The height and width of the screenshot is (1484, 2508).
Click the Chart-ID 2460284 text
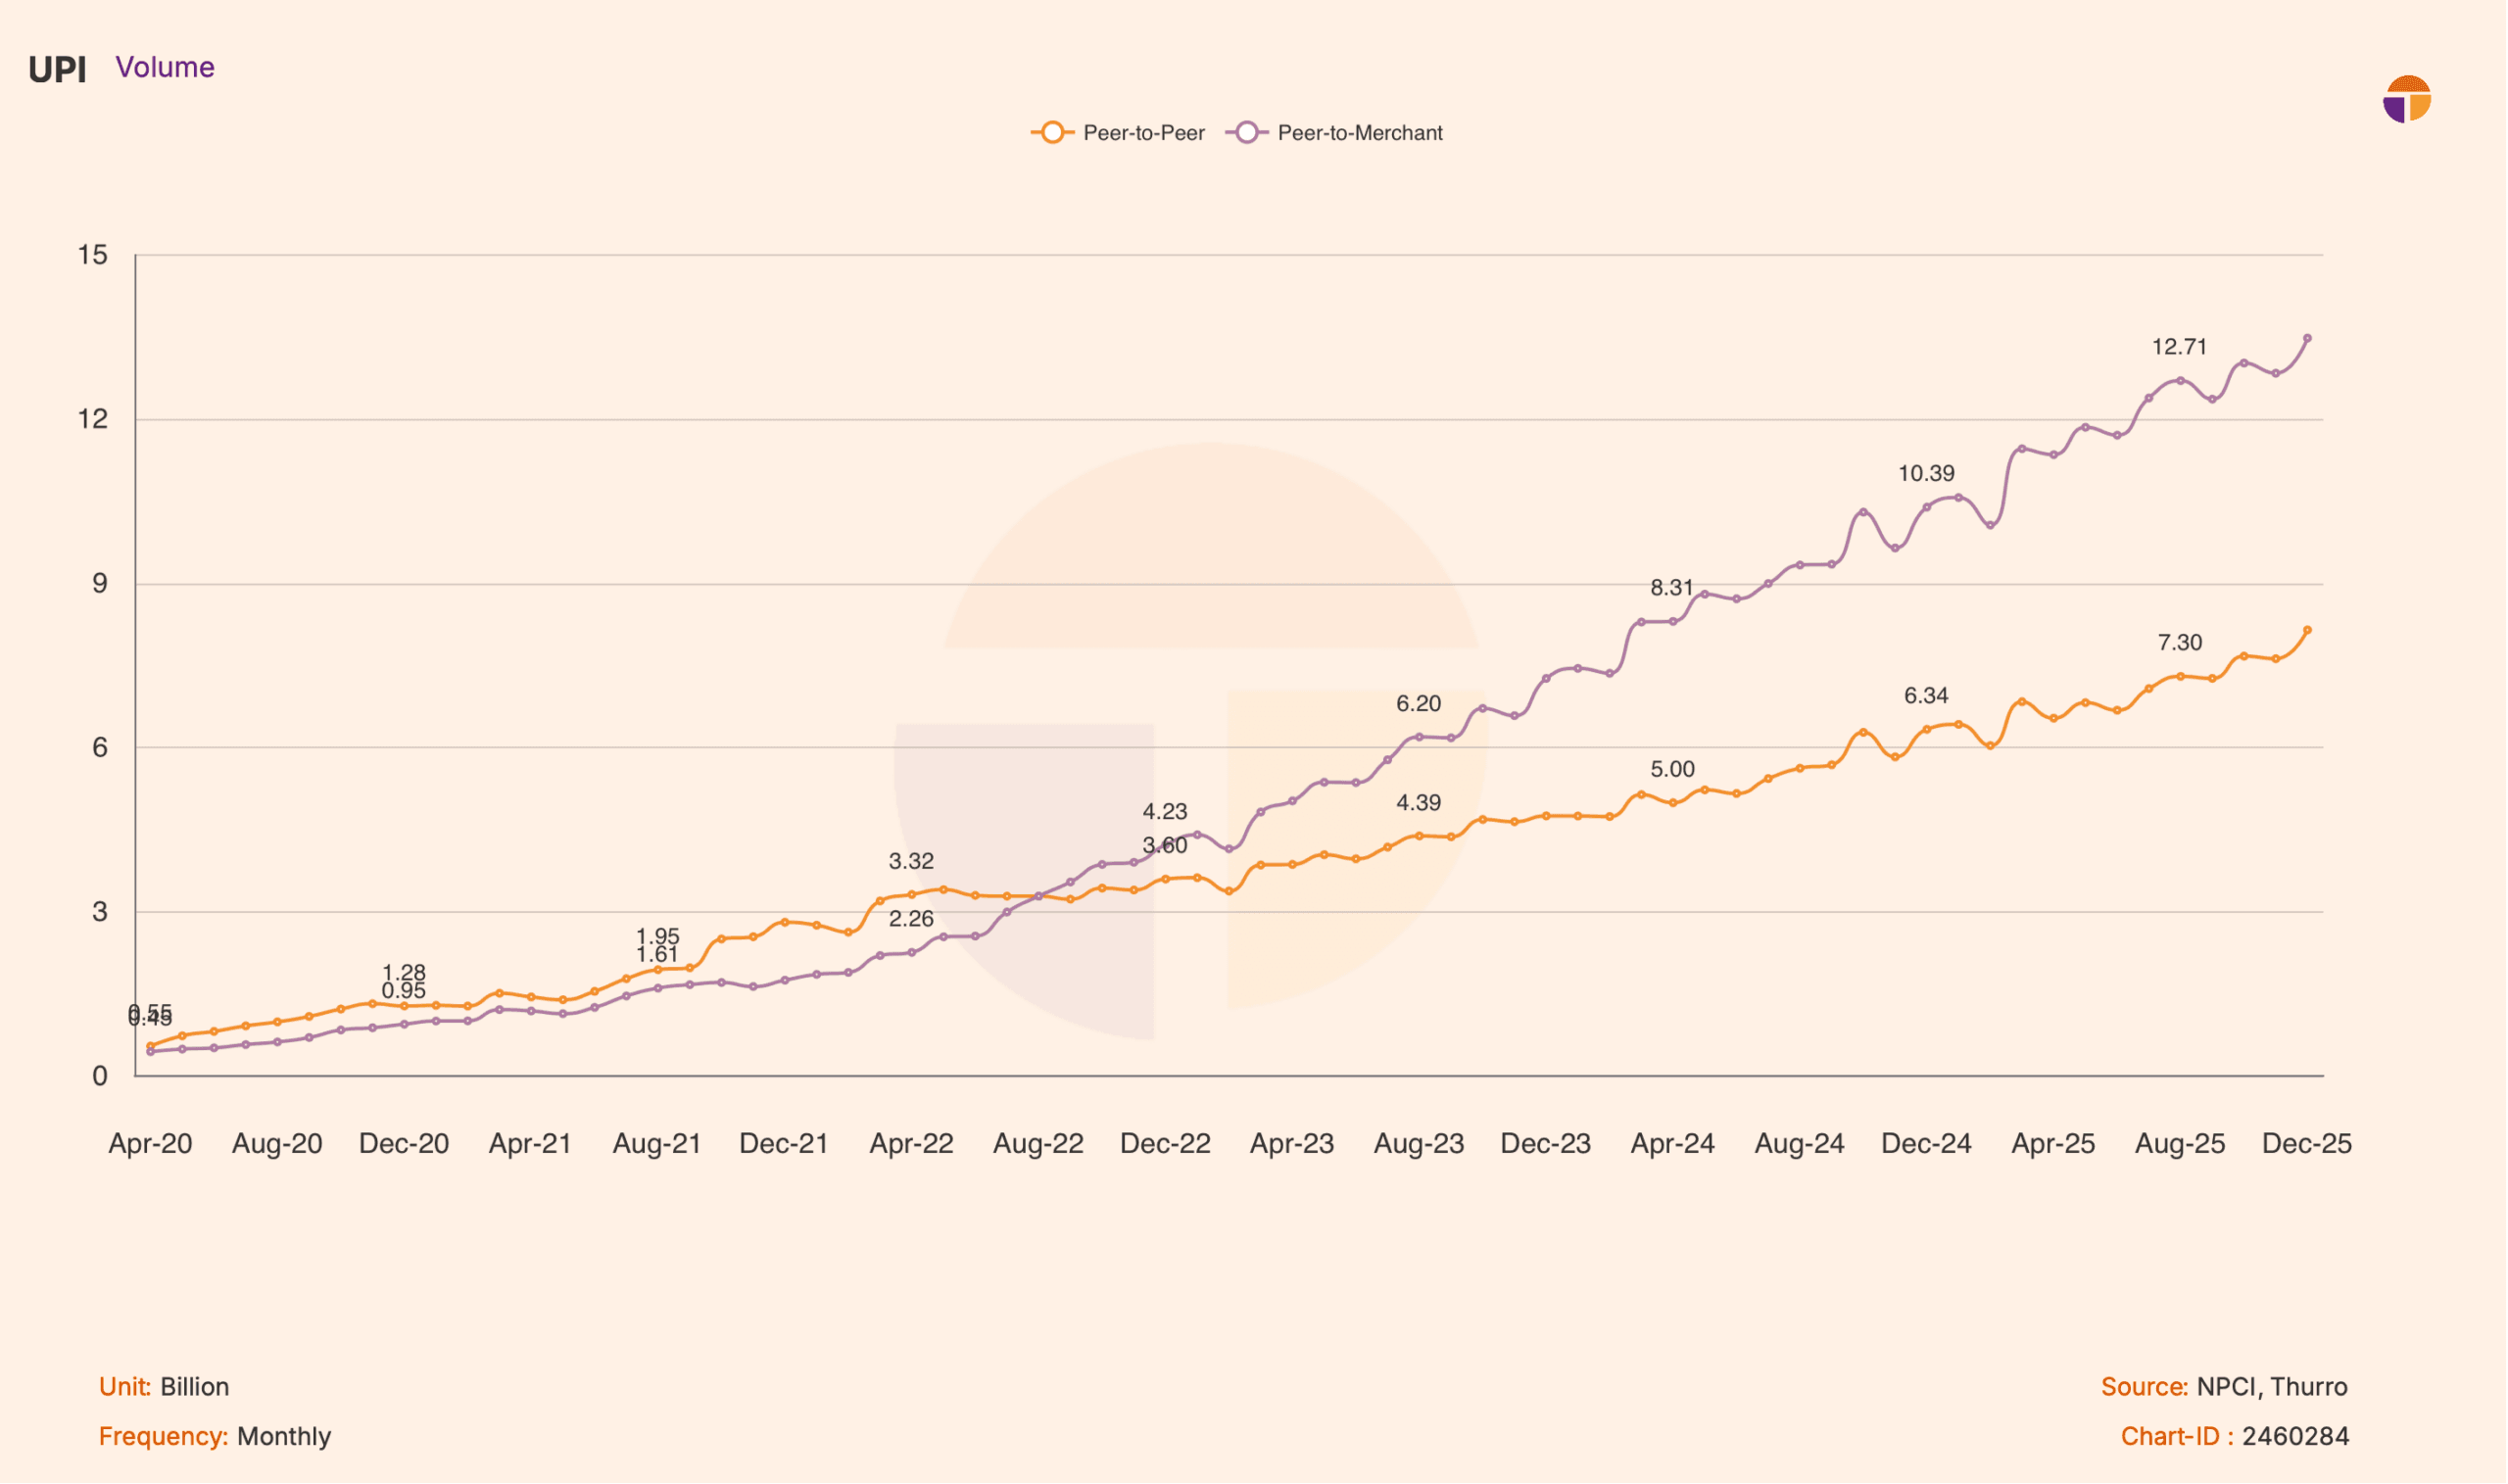click(x=2234, y=1437)
